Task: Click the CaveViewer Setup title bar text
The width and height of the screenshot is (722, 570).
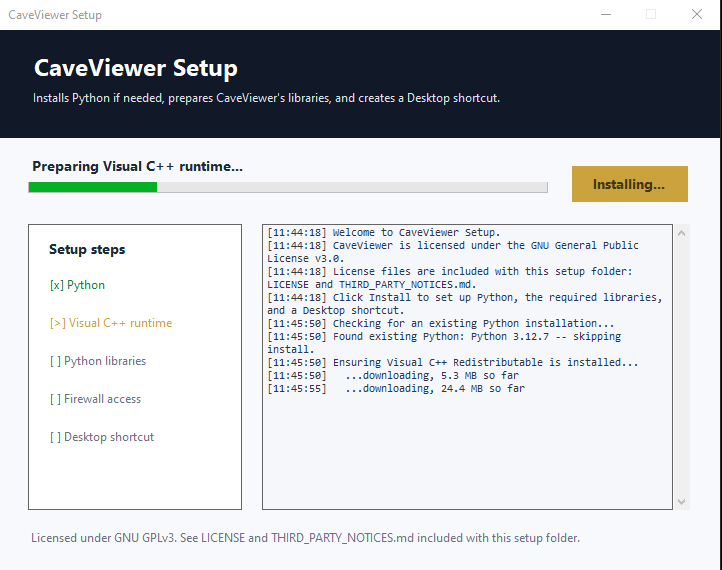Action: point(55,15)
